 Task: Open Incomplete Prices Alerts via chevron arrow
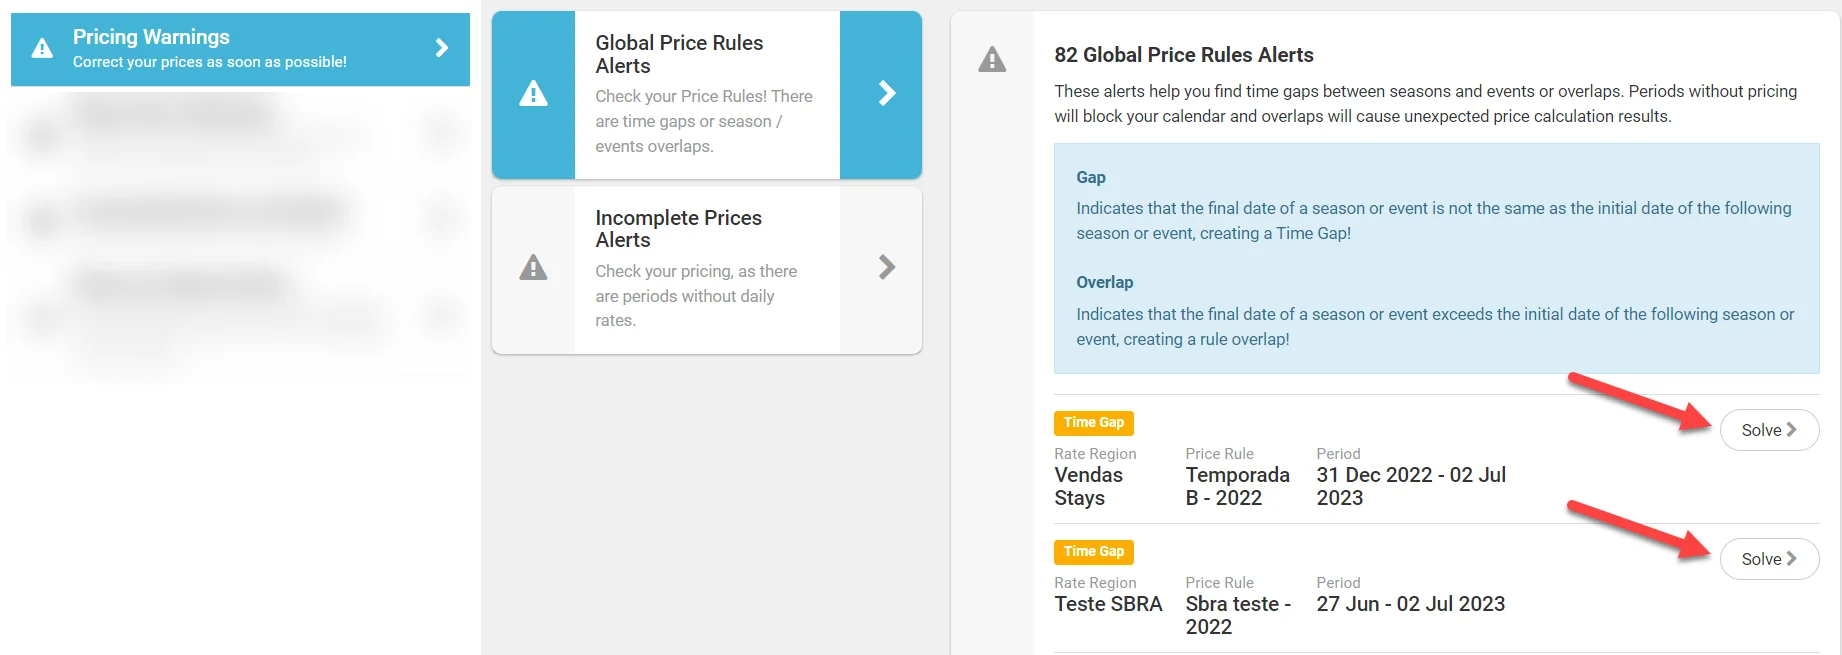pos(886,267)
